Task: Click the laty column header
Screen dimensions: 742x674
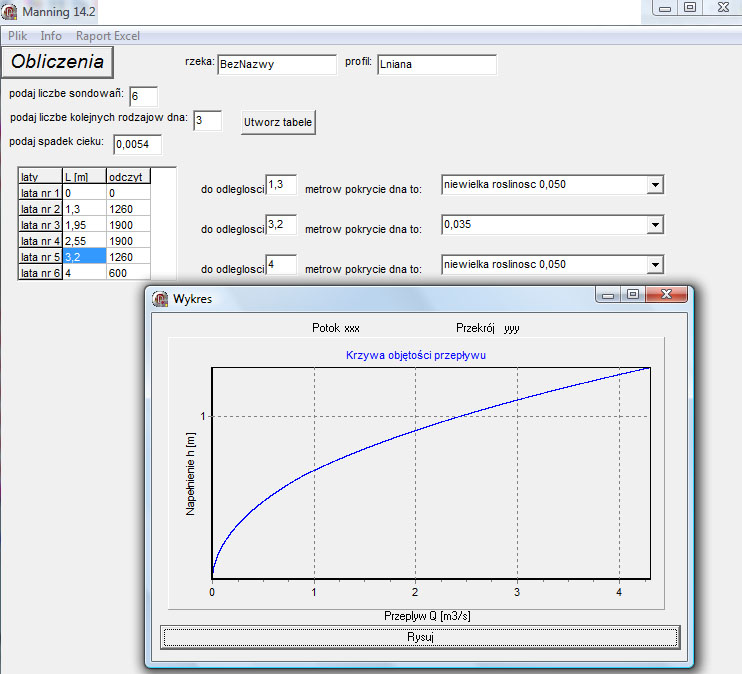Action: click(40, 177)
